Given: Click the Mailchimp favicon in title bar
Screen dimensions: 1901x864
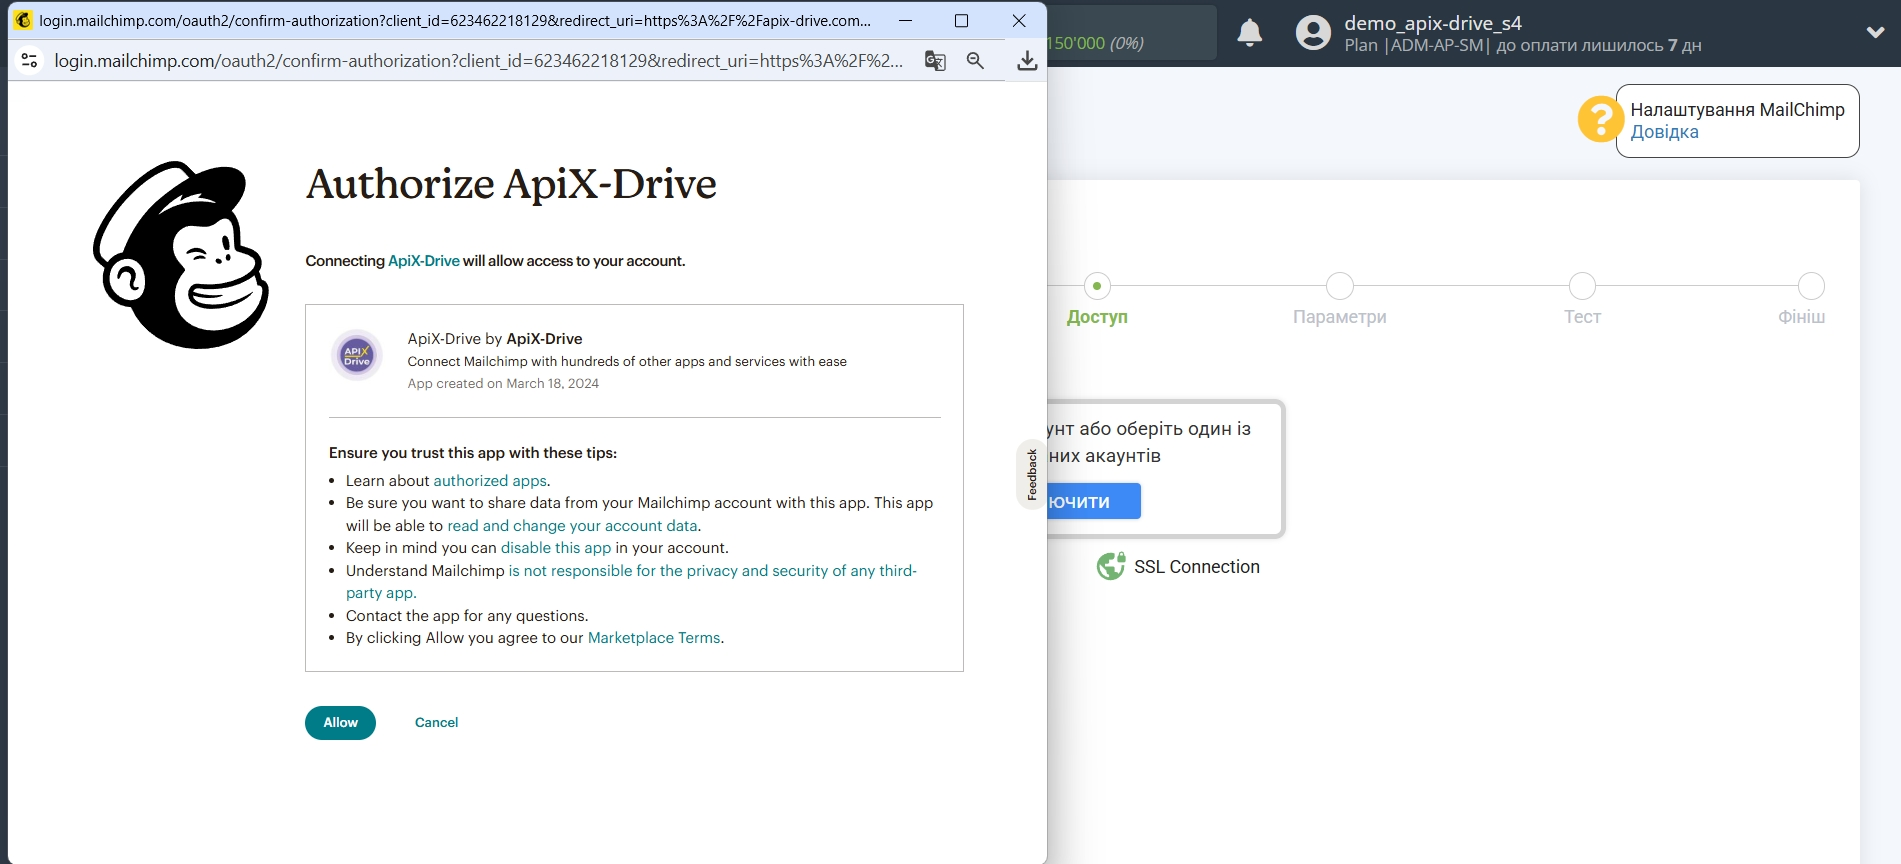Looking at the screenshot, I should 23,20.
